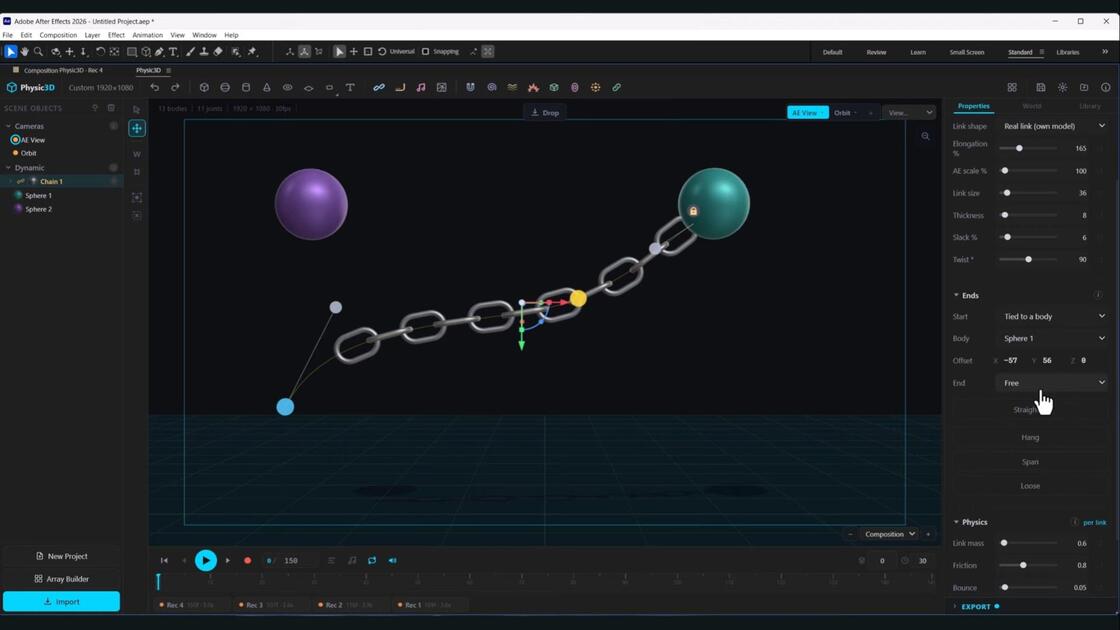Open the Body Sphere 1 dropdown
The height and width of the screenshot is (630, 1120).
coord(1053,339)
